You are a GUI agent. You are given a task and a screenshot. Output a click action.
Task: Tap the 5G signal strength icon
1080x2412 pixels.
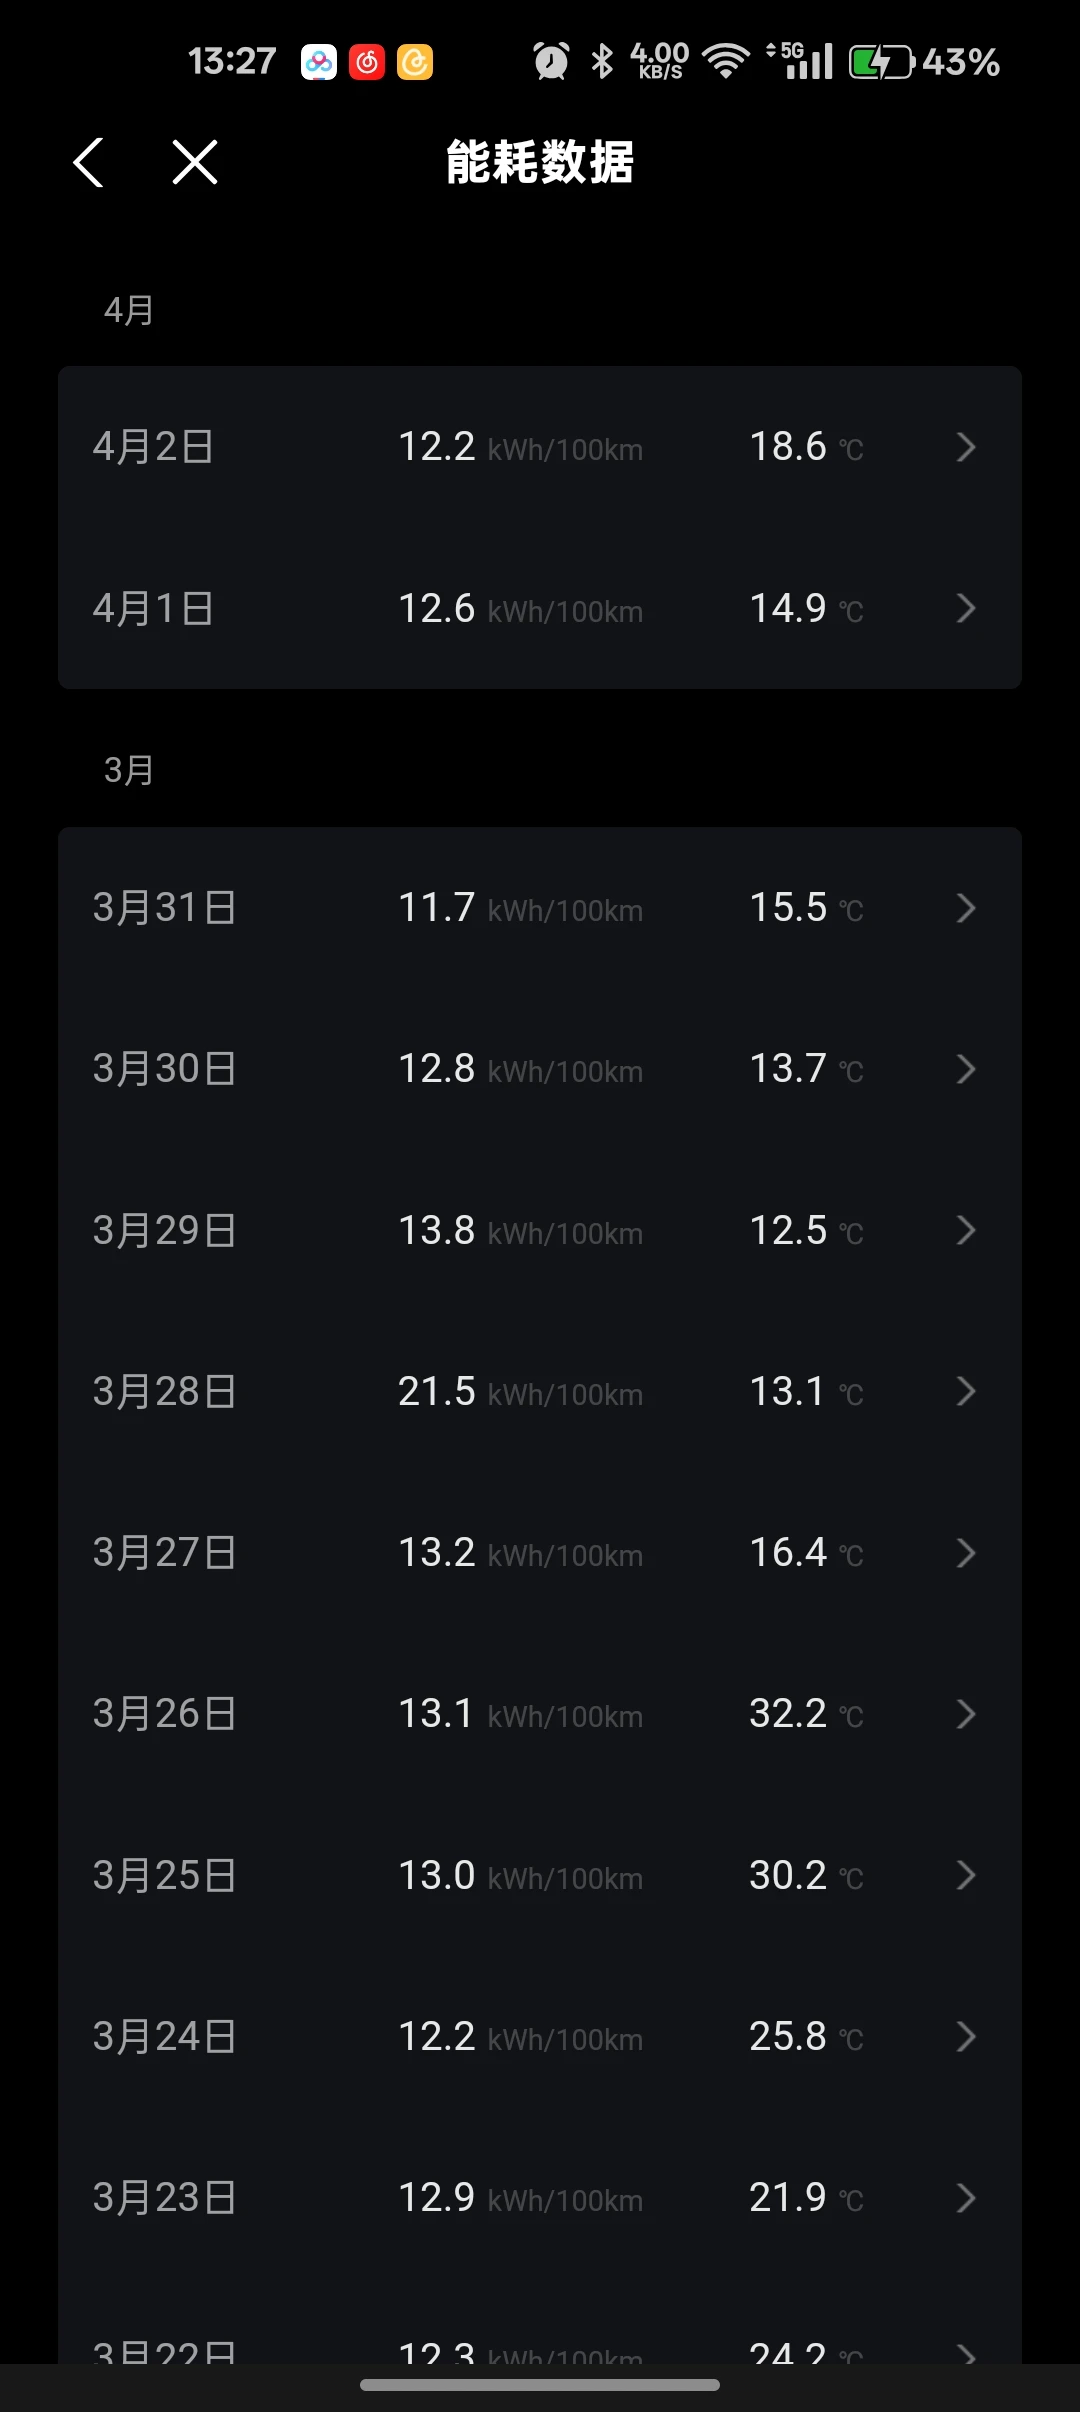pyautogui.click(x=800, y=61)
